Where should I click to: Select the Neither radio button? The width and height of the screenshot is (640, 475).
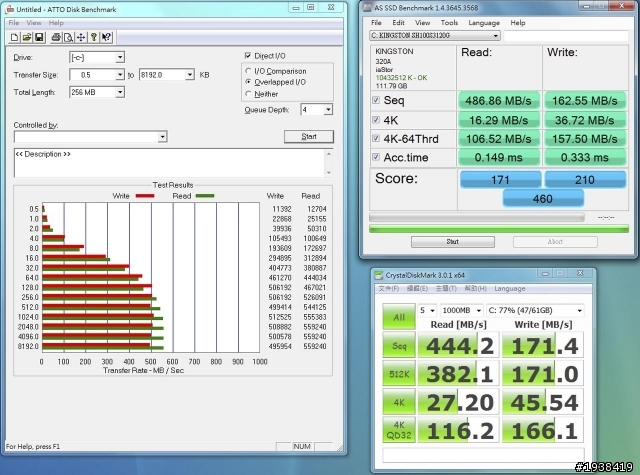pos(248,94)
